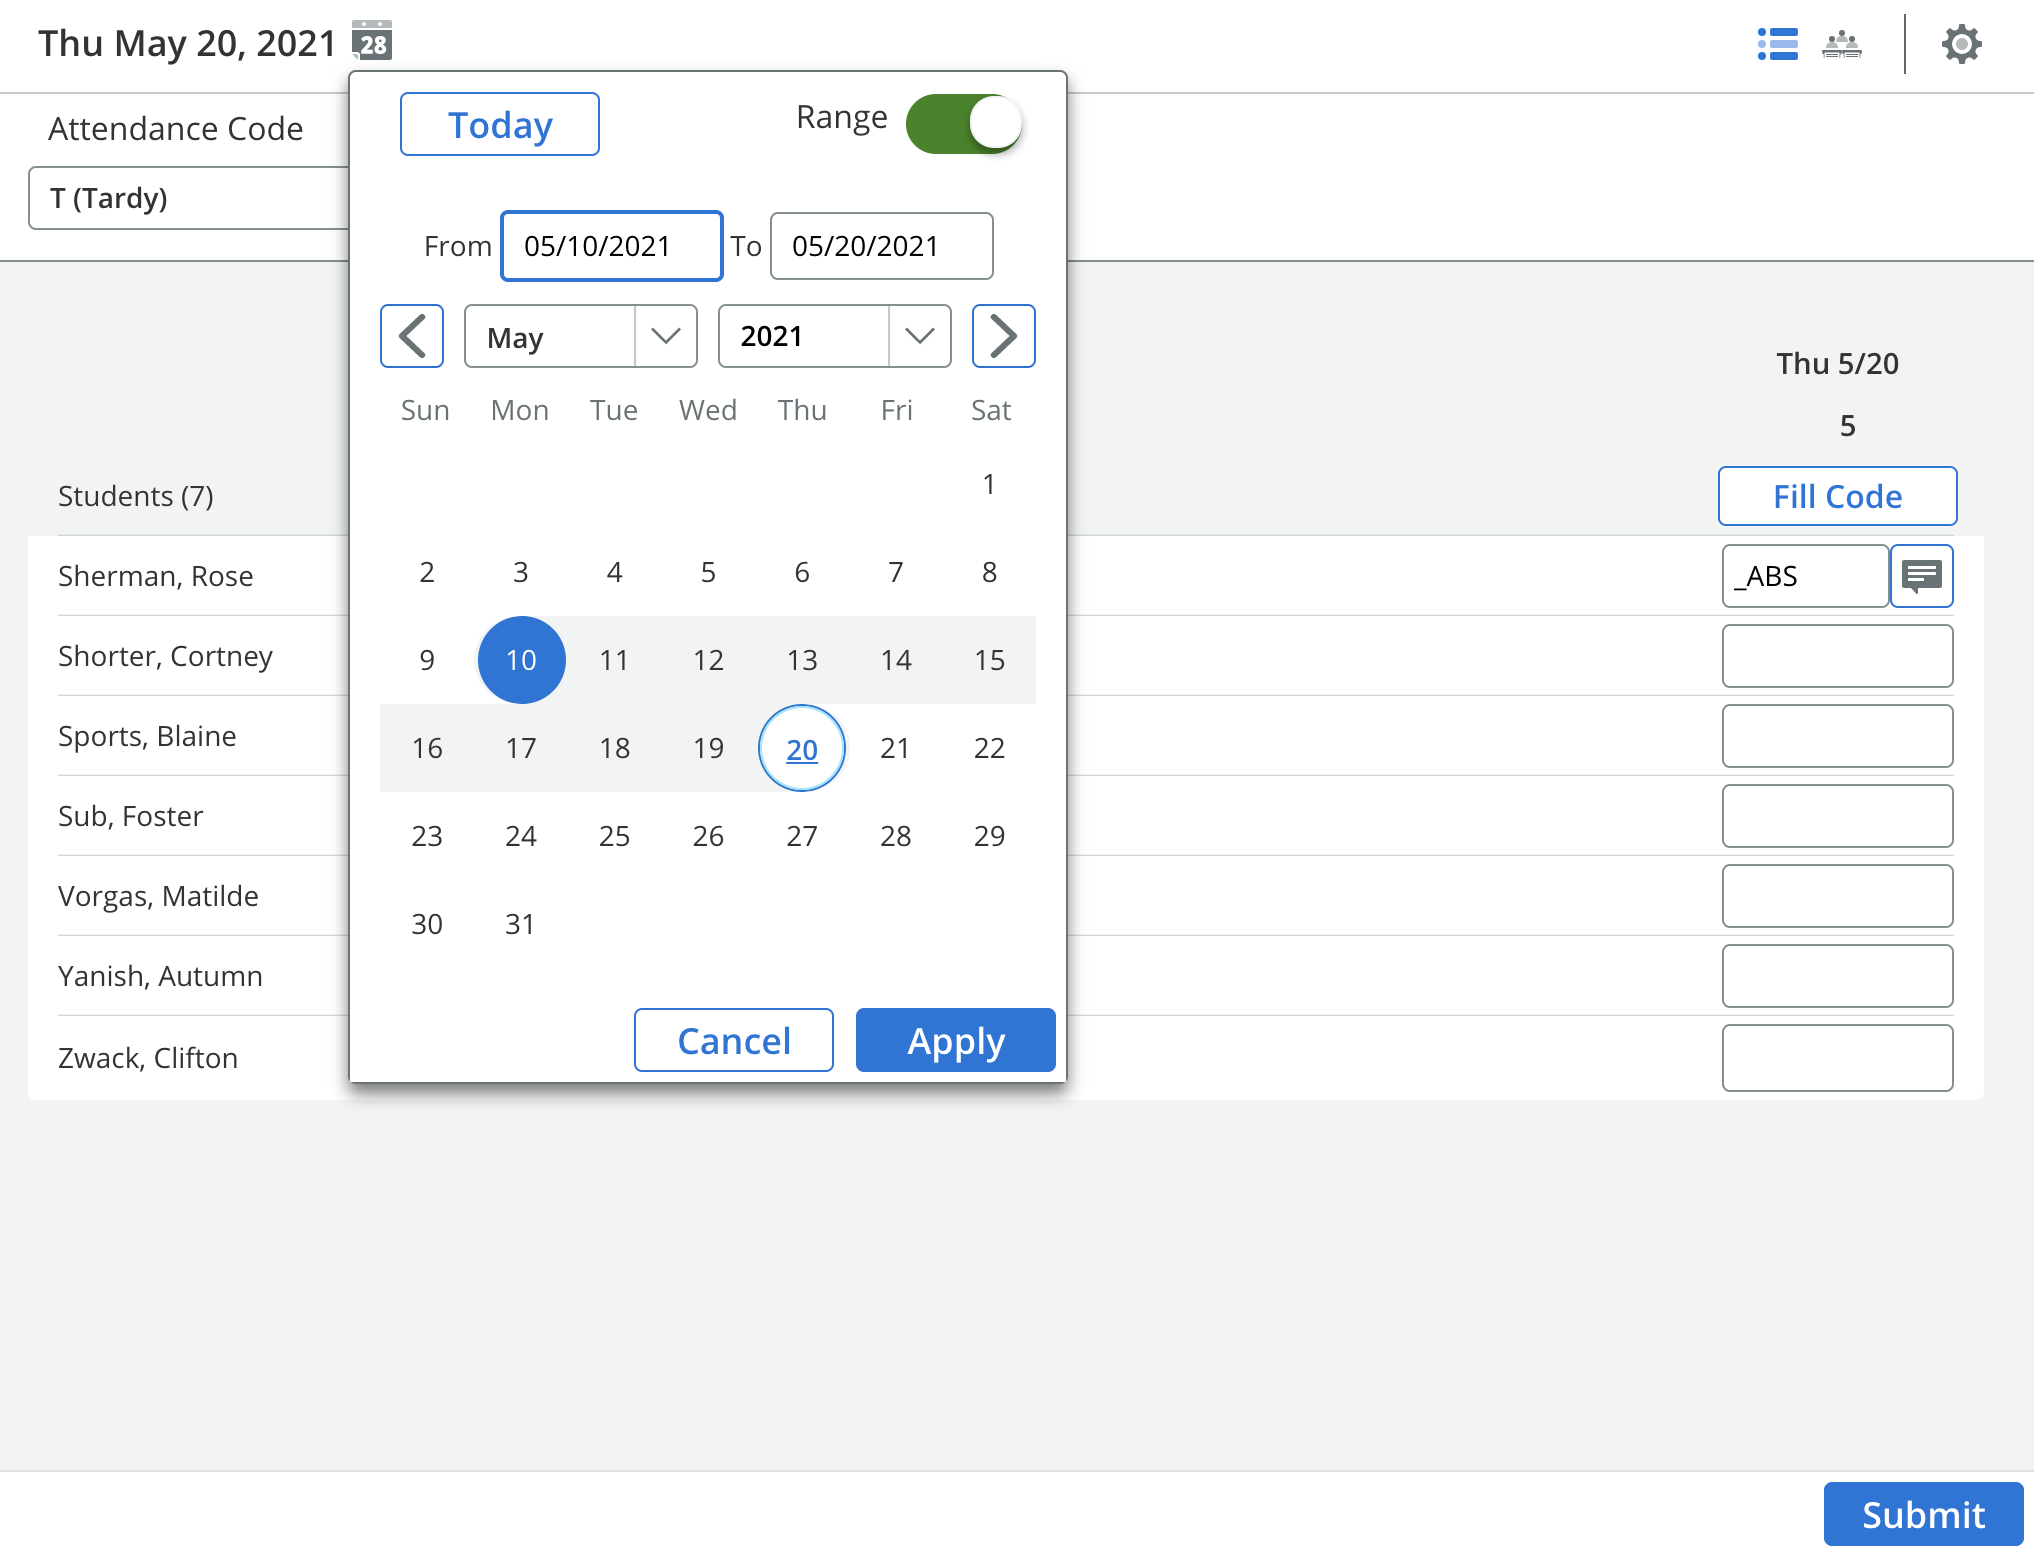Submit the attendance
Image resolution: width=2034 pixels, height=1566 pixels.
coord(1922,1514)
